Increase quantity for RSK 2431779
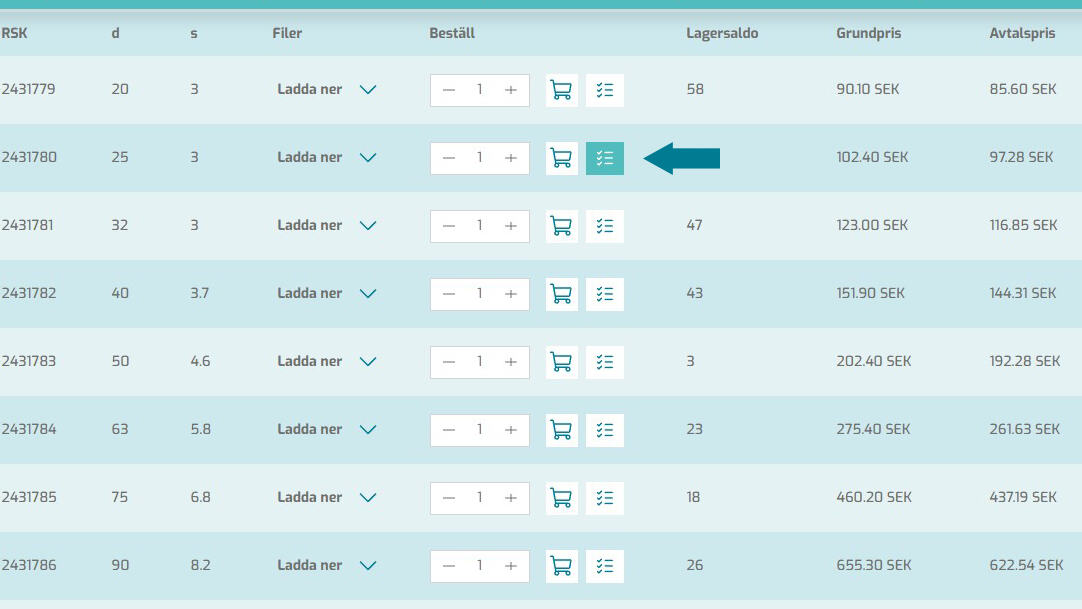The image size is (1082, 609). [511, 90]
